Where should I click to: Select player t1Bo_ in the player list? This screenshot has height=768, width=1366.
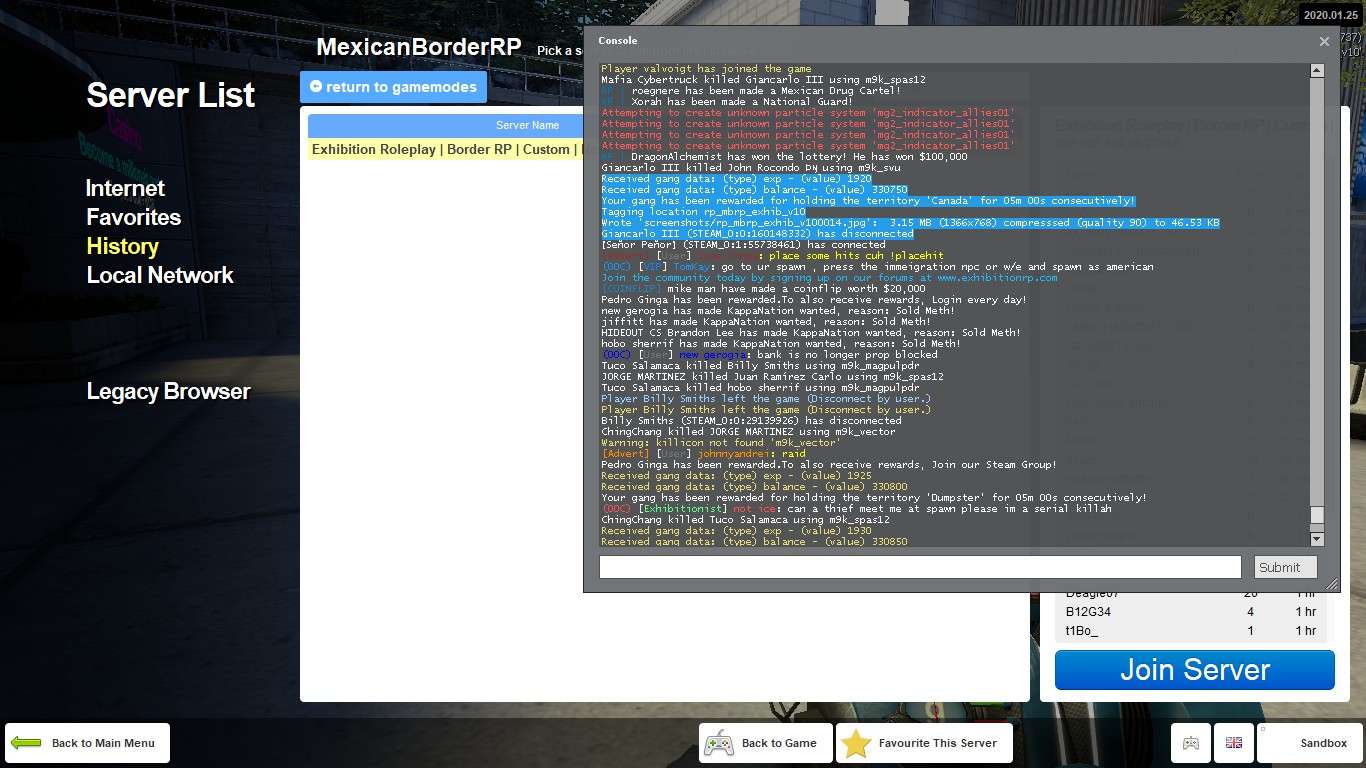coord(1190,631)
